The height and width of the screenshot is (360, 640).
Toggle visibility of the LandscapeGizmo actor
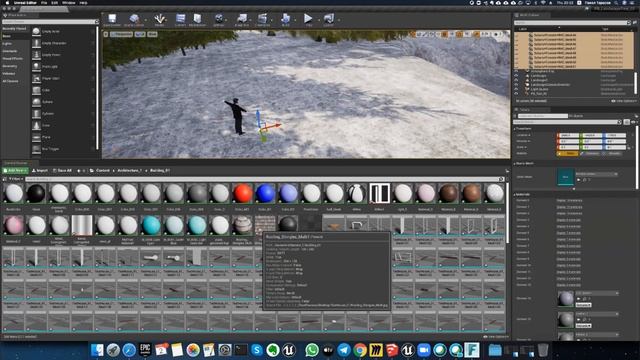[516, 85]
